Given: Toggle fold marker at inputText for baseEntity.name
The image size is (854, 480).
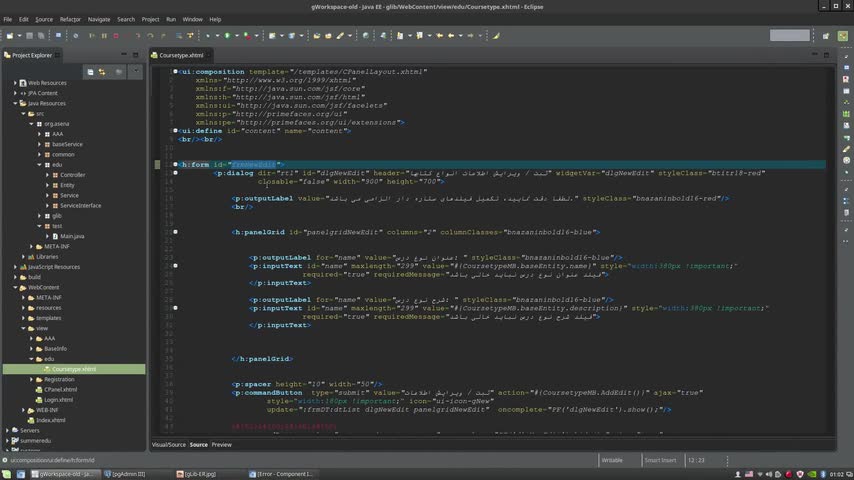Looking at the screenshot, I should [175, 266].
